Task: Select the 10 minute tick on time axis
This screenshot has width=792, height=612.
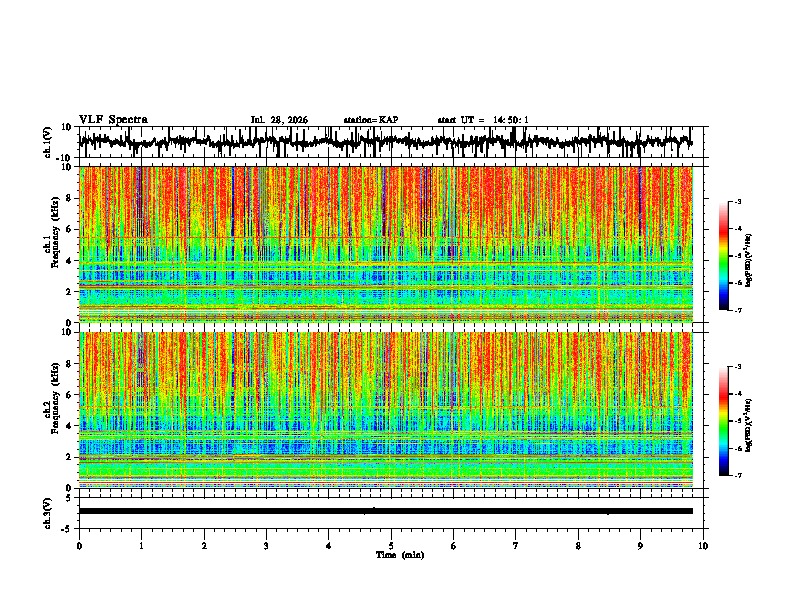Action: pos(703,546)
